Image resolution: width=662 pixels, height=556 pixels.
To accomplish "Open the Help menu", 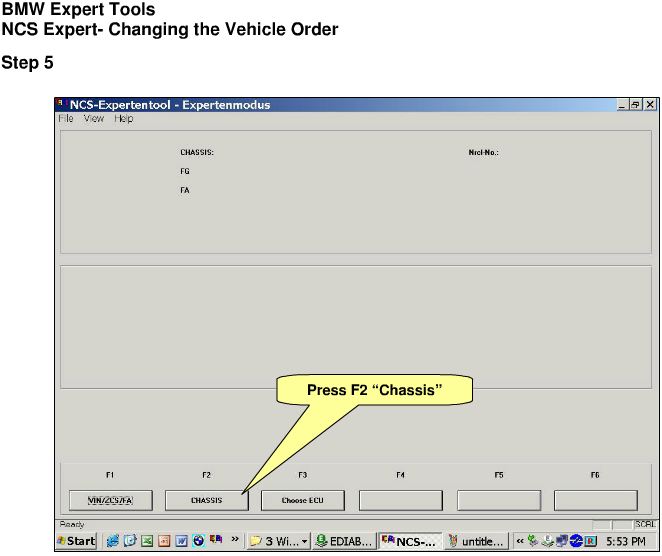I will coord(123,119).
